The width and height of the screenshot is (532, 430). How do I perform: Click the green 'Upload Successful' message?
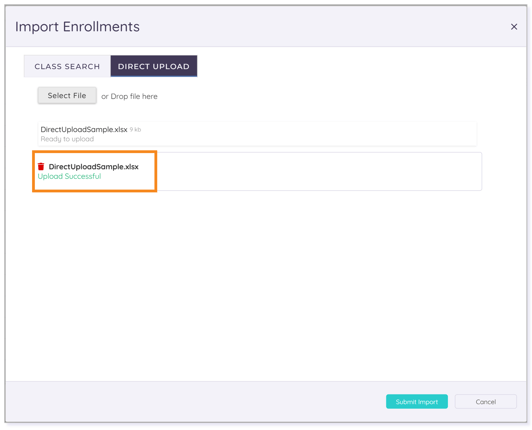point(69,176)
